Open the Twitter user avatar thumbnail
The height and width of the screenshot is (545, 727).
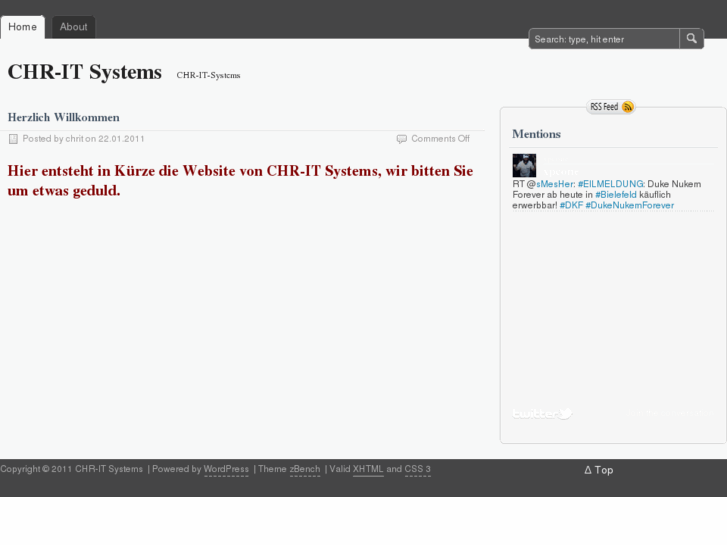point(524,166)
